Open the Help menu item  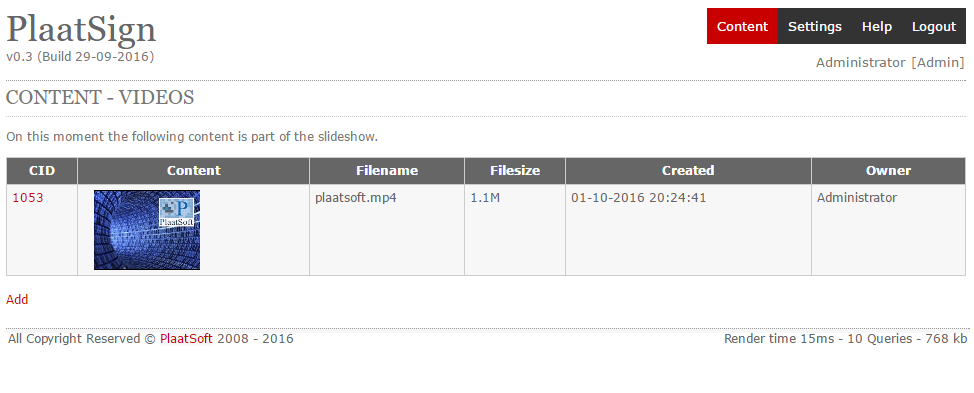(876, 26)
